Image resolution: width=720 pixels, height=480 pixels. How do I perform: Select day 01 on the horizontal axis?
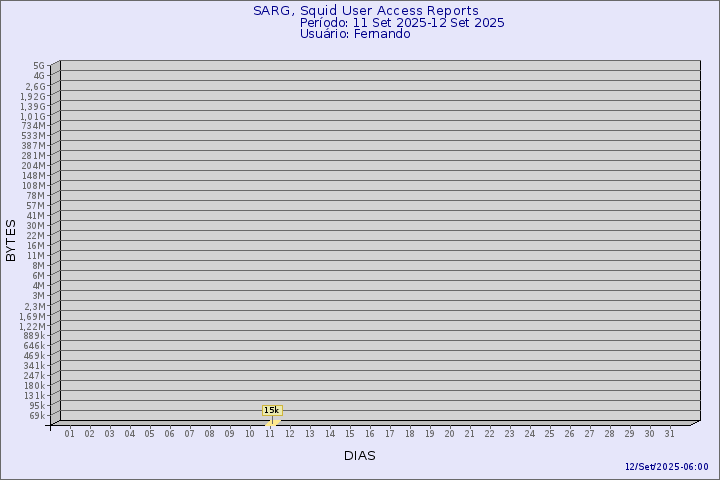70,433
